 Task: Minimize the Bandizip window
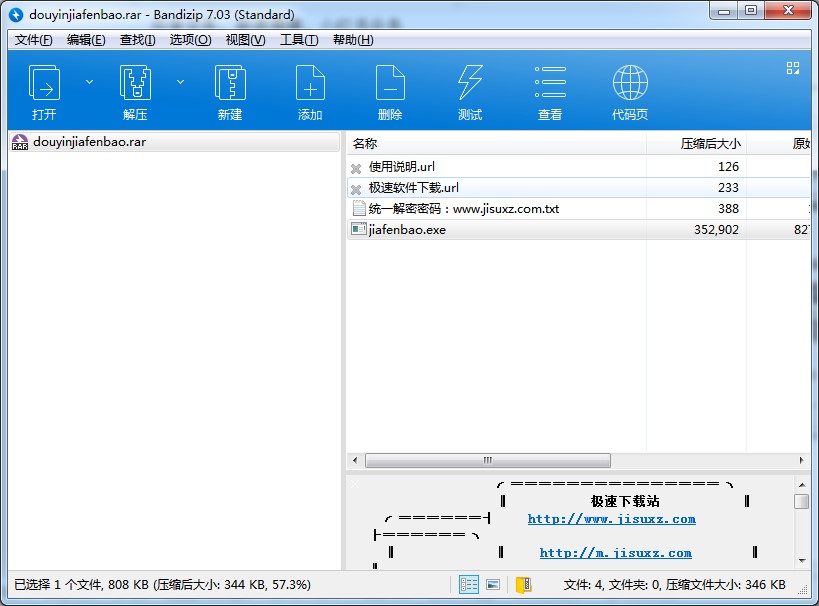[x=724, y=11]
